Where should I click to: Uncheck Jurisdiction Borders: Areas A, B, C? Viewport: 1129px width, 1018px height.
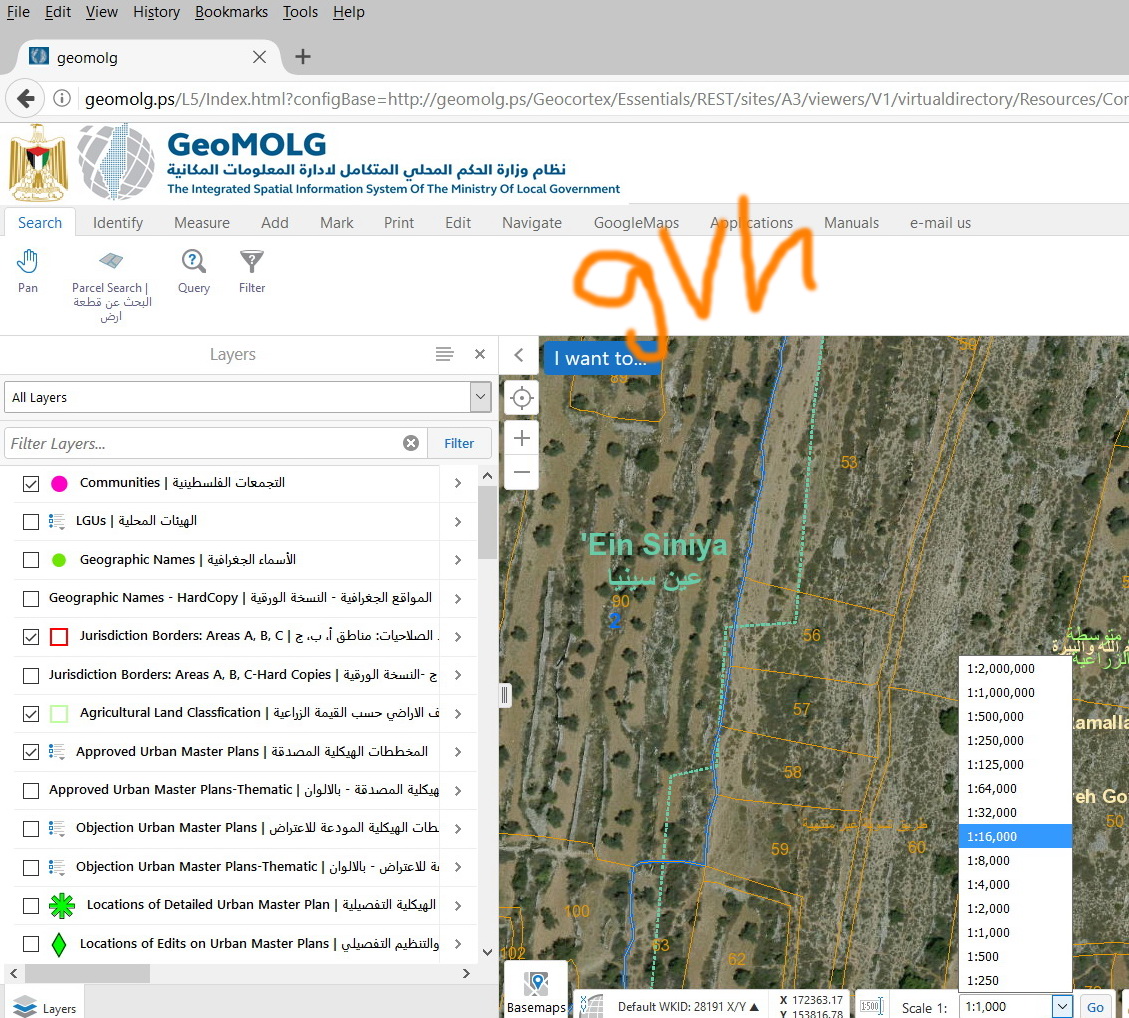(x=31, y=637)
